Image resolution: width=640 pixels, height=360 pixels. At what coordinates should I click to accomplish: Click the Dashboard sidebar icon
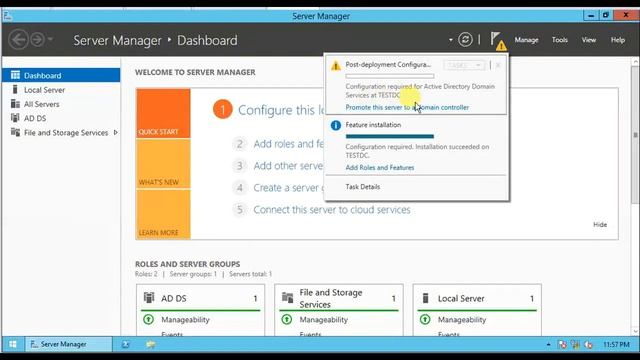15,75
